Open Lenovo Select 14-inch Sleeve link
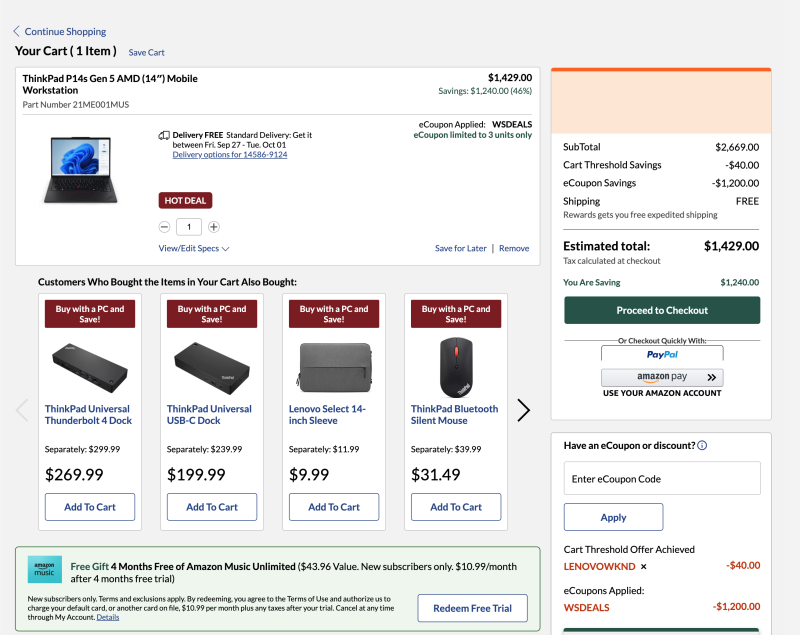 point(327,415)
